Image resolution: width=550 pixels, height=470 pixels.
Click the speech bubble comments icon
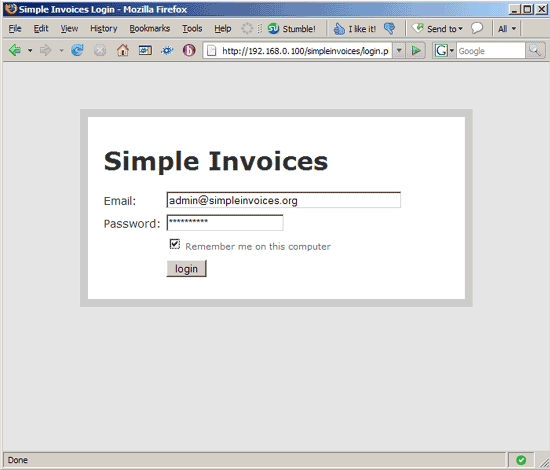[x=477, y=28]
